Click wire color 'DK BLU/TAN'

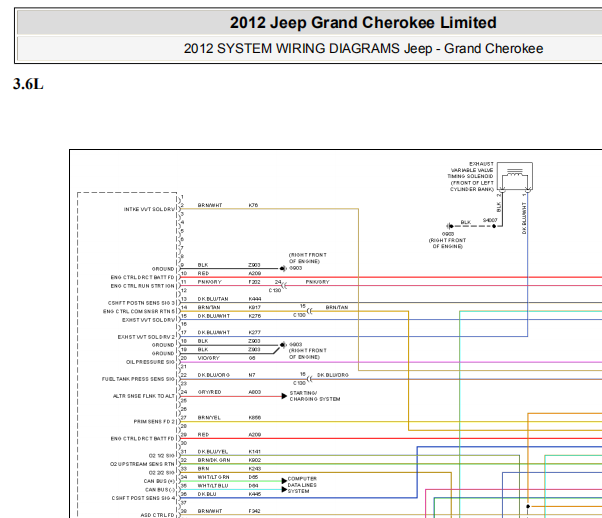[213, 299]
